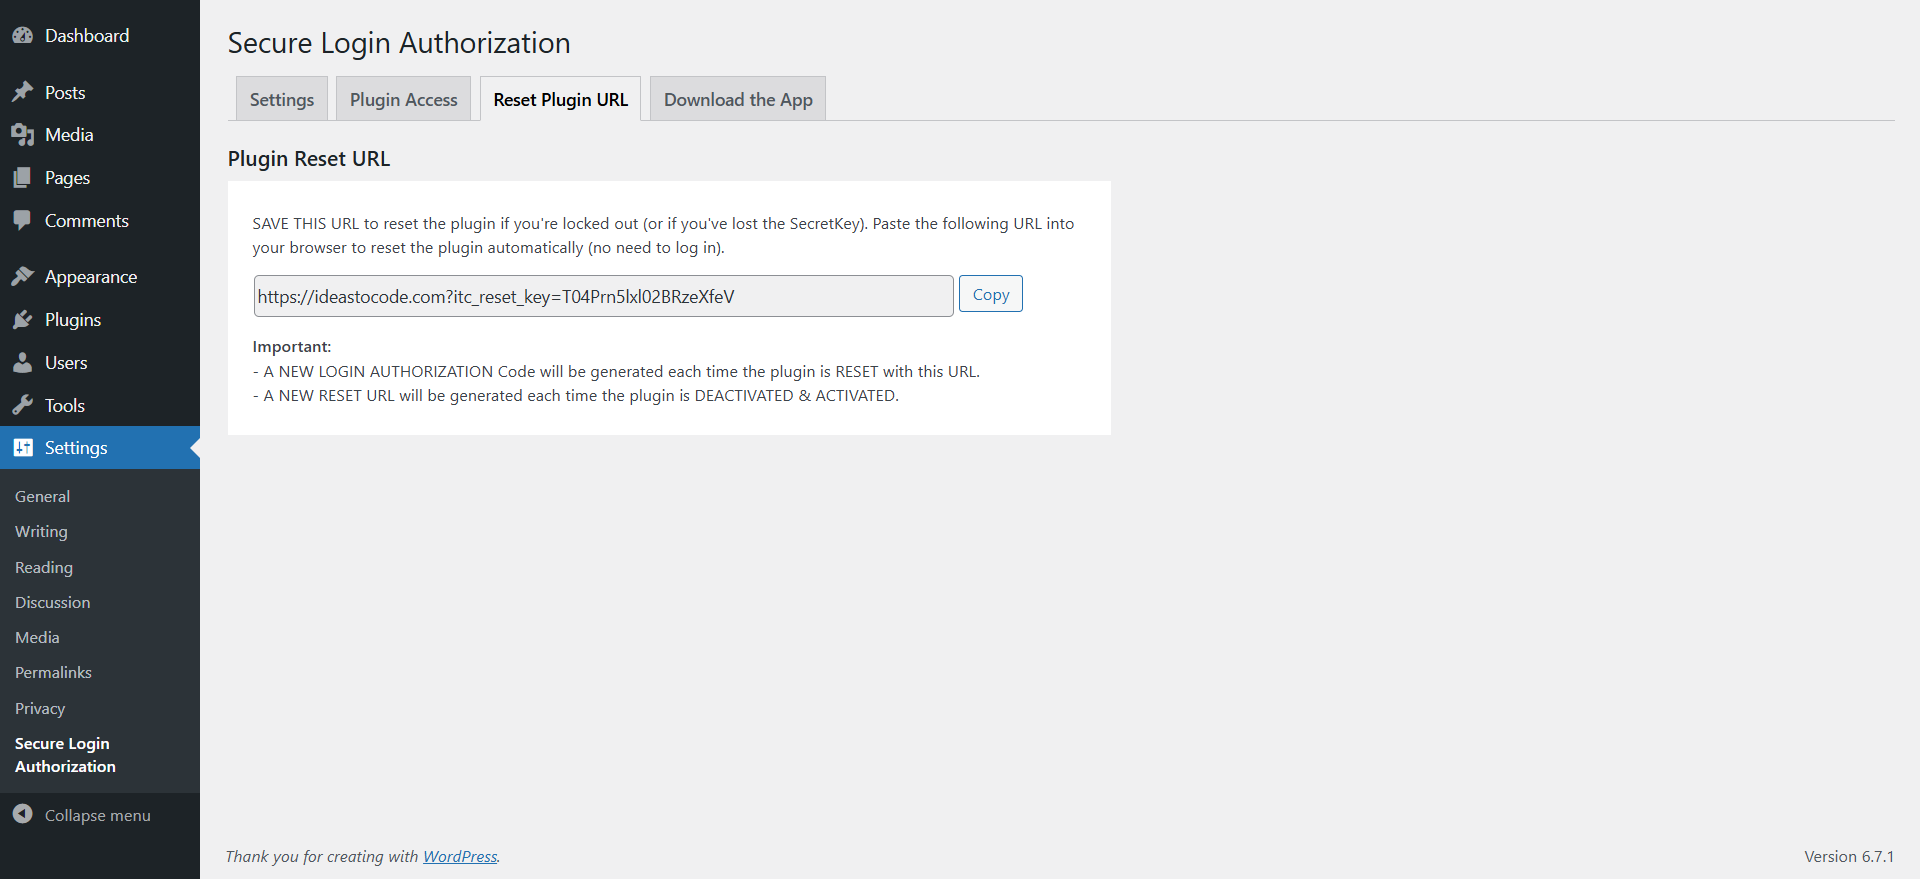Click the Tools wrench icon
This screenshot has height=879, width=1920.
coord(23,406)
